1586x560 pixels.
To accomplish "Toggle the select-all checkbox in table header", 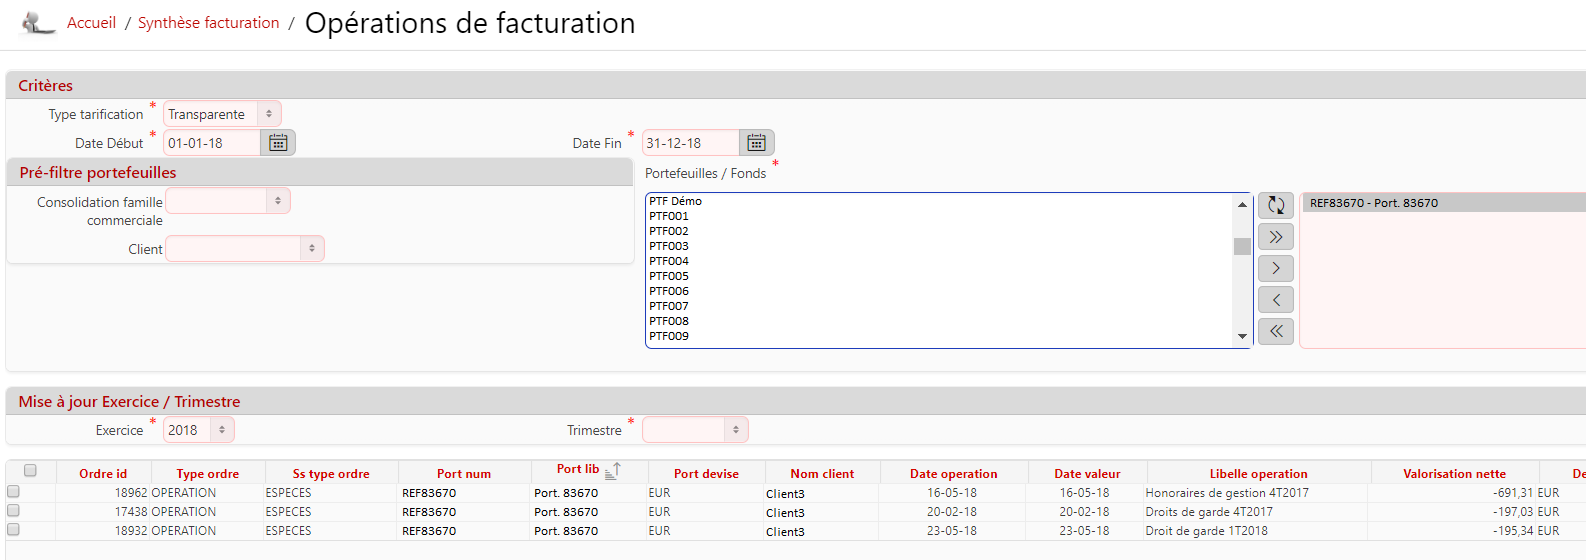I will [x=30, y=470].
